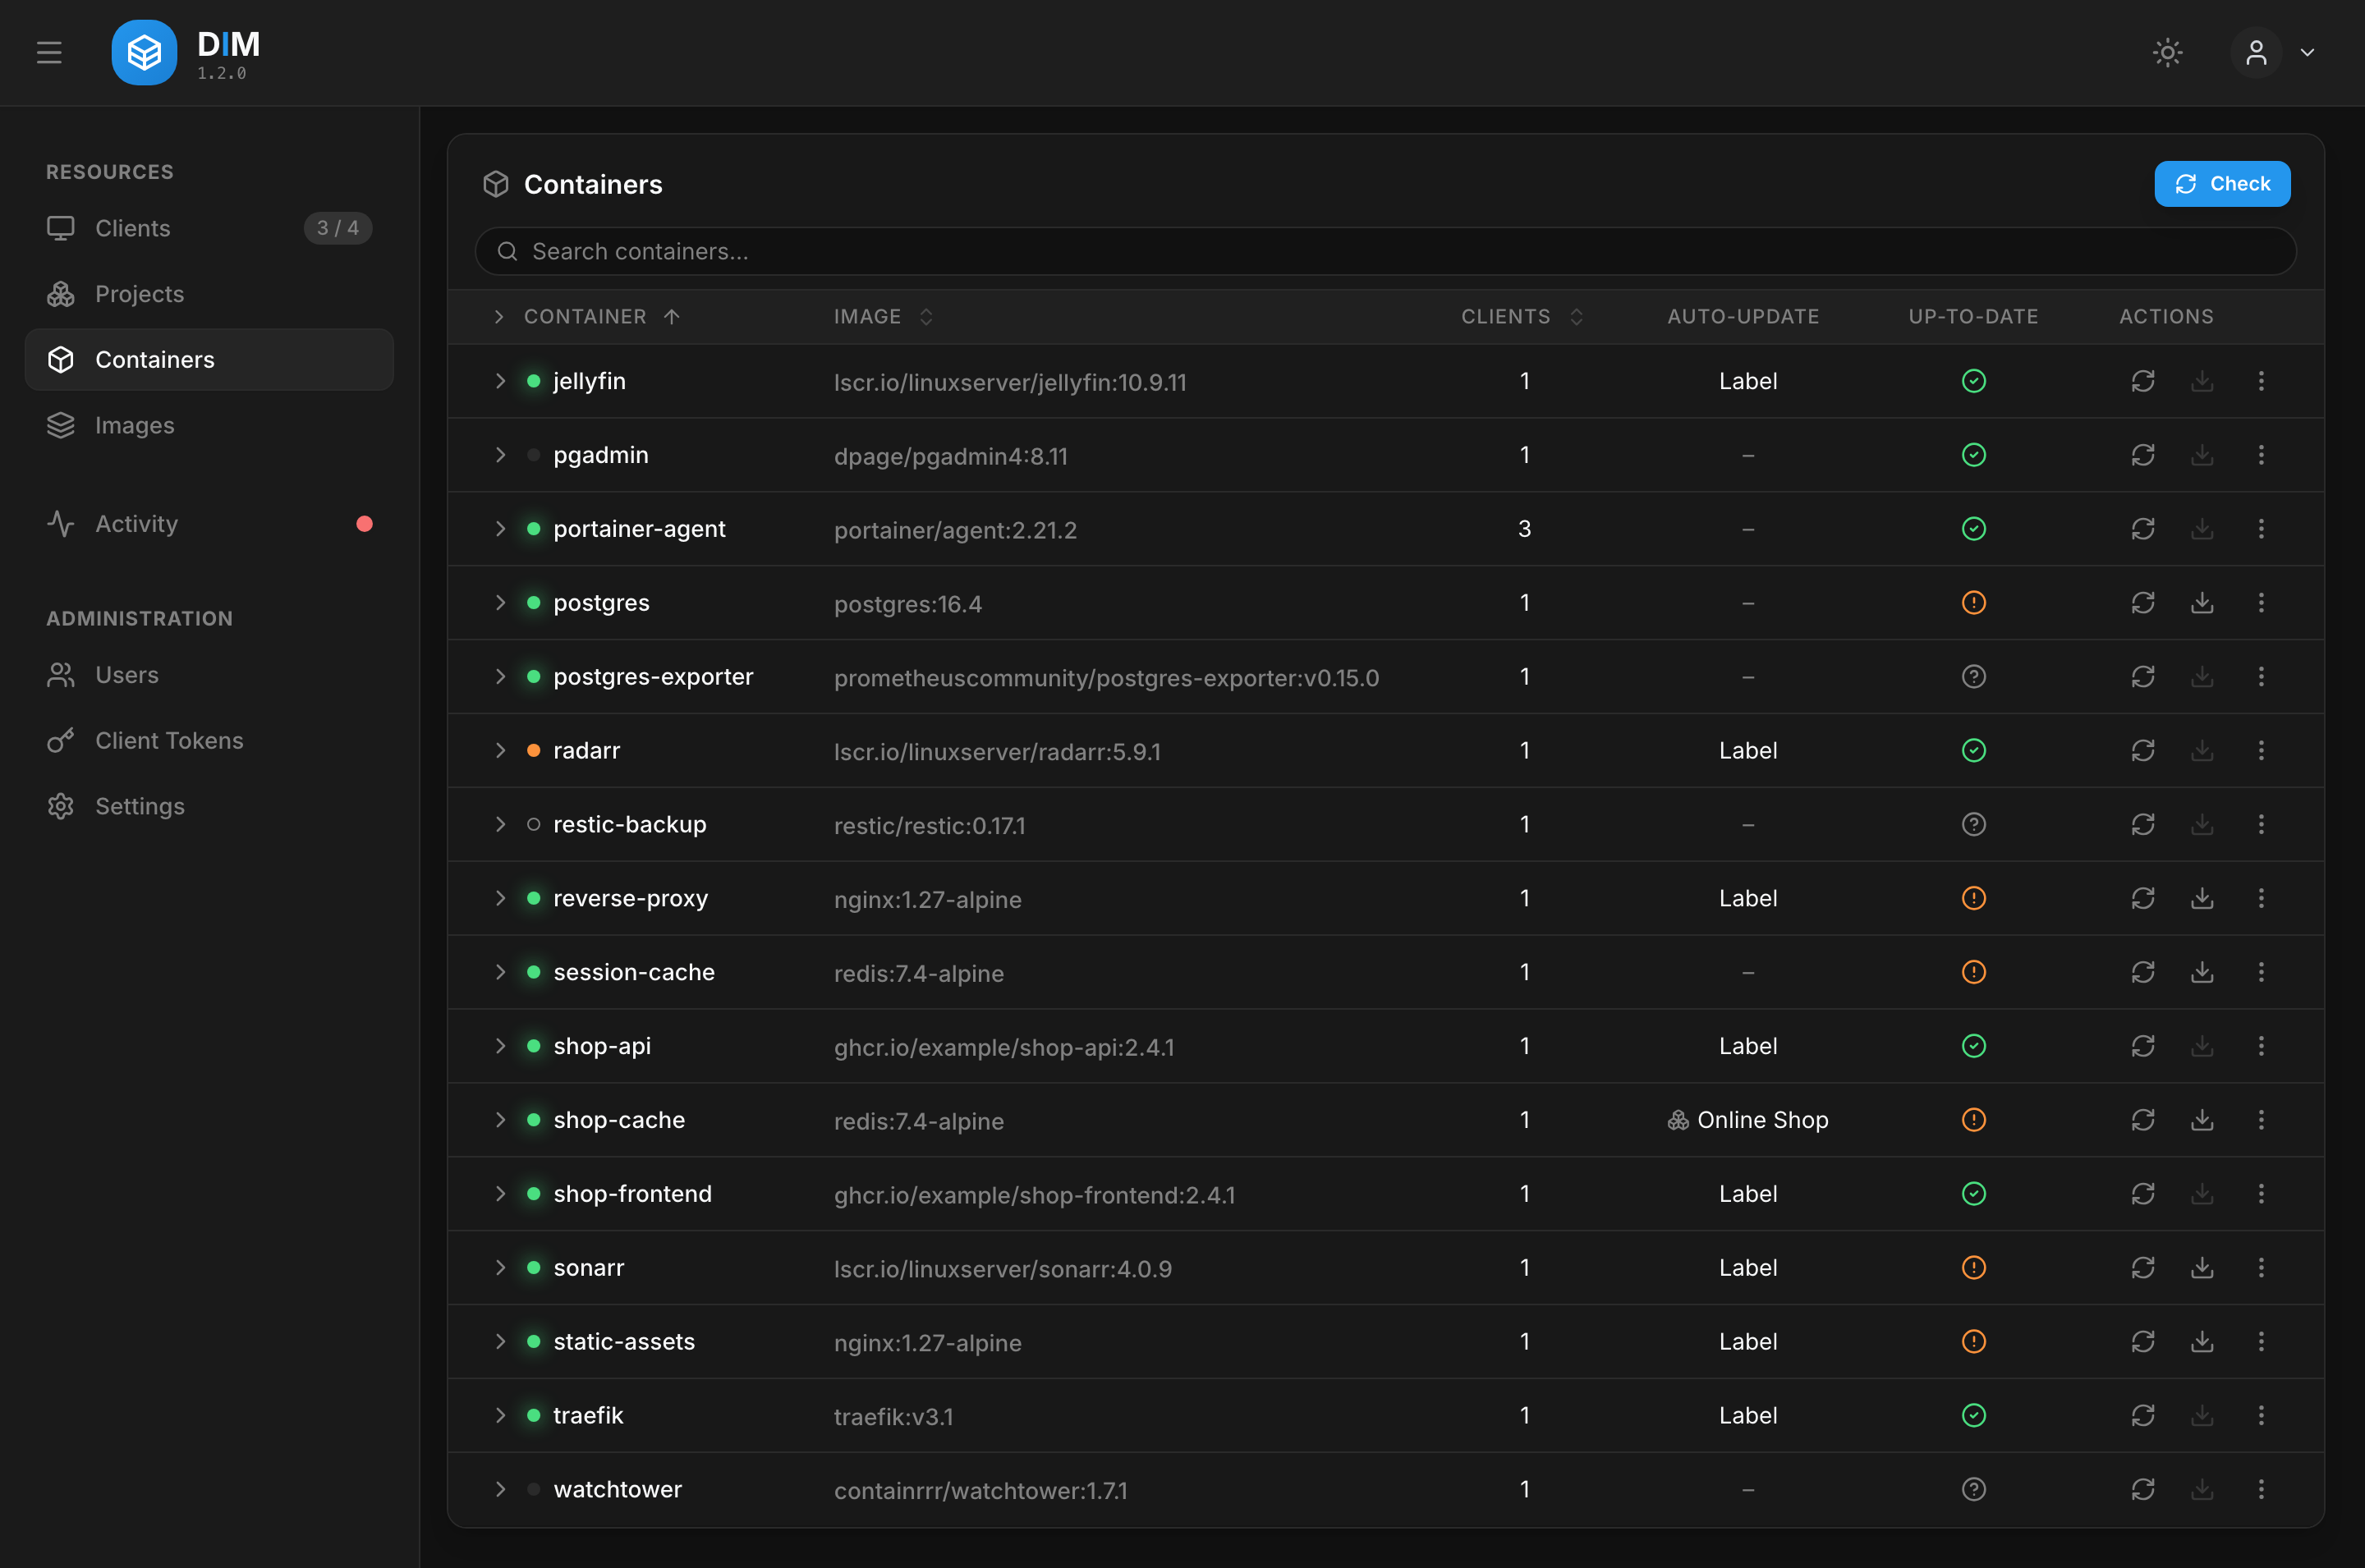This screenshot has height=1568, width=2365.
Task: Open more actions for watchtower
Action: [2261, 1490]
